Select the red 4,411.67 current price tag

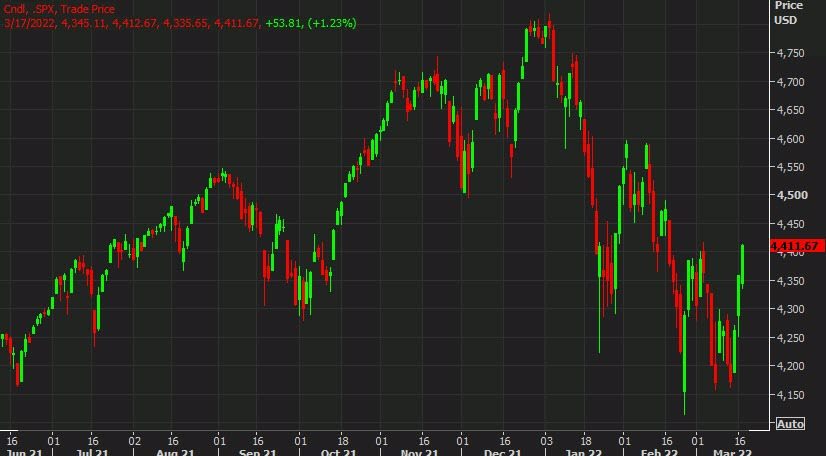coord(798,246)
